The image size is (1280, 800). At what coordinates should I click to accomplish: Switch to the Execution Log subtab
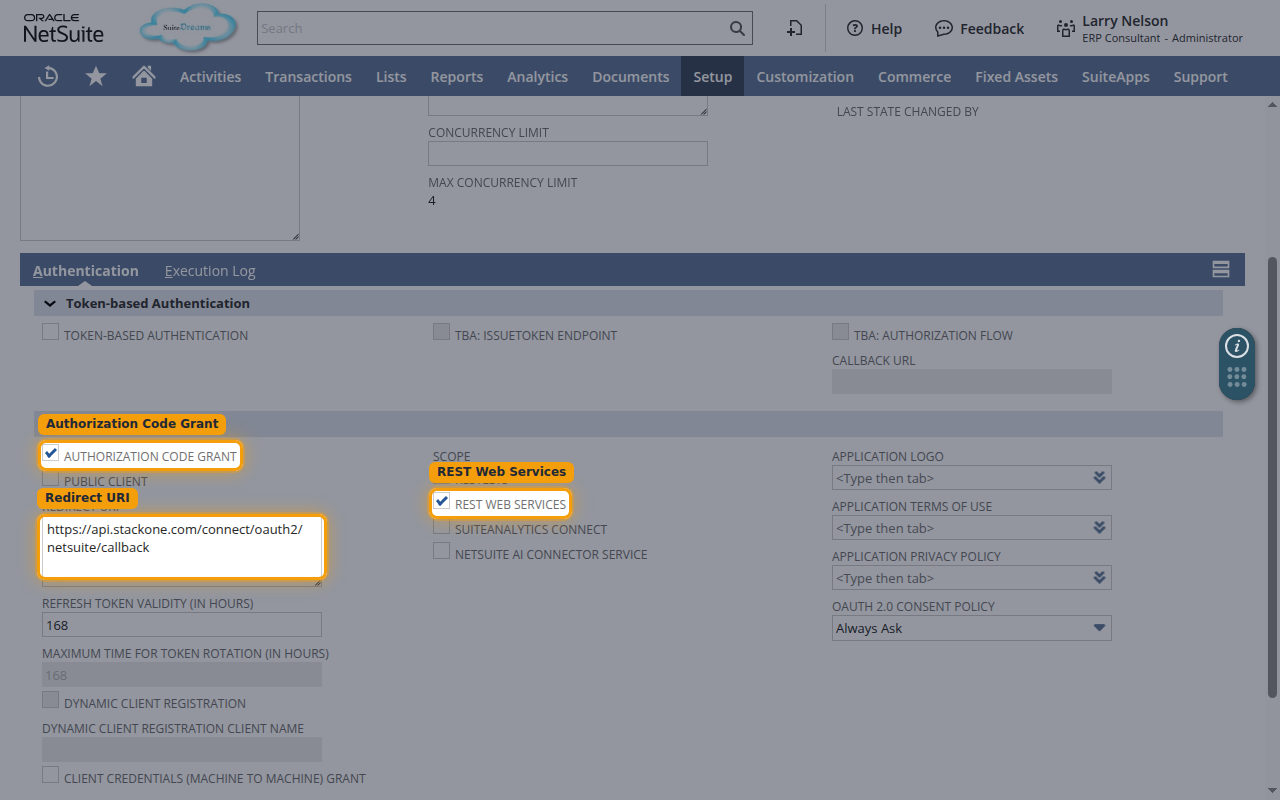(210, 270)
